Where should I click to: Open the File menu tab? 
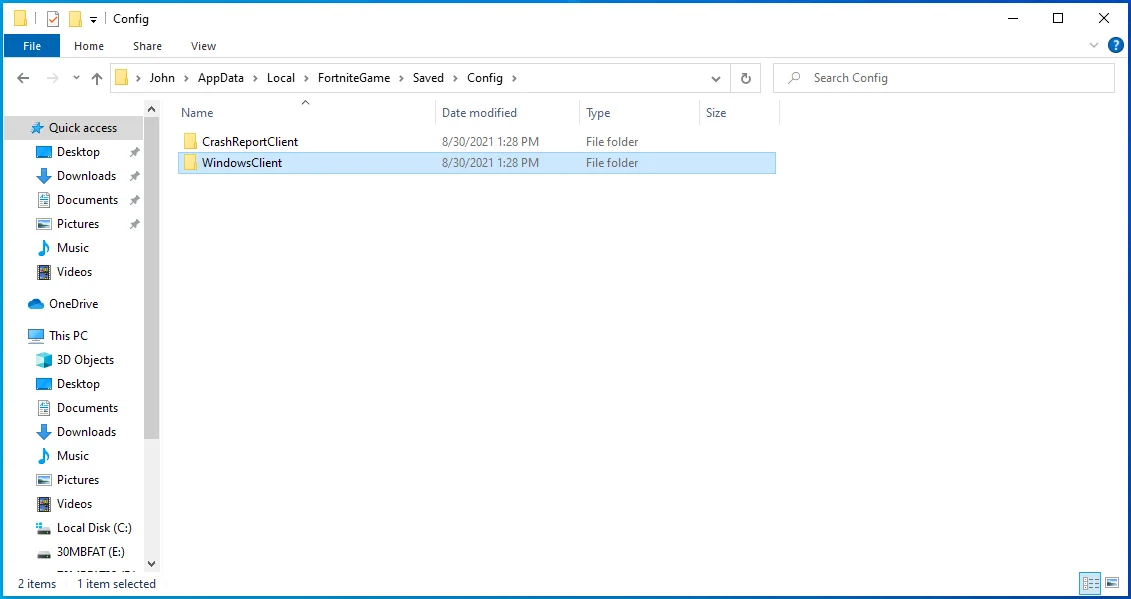[32, 45]
